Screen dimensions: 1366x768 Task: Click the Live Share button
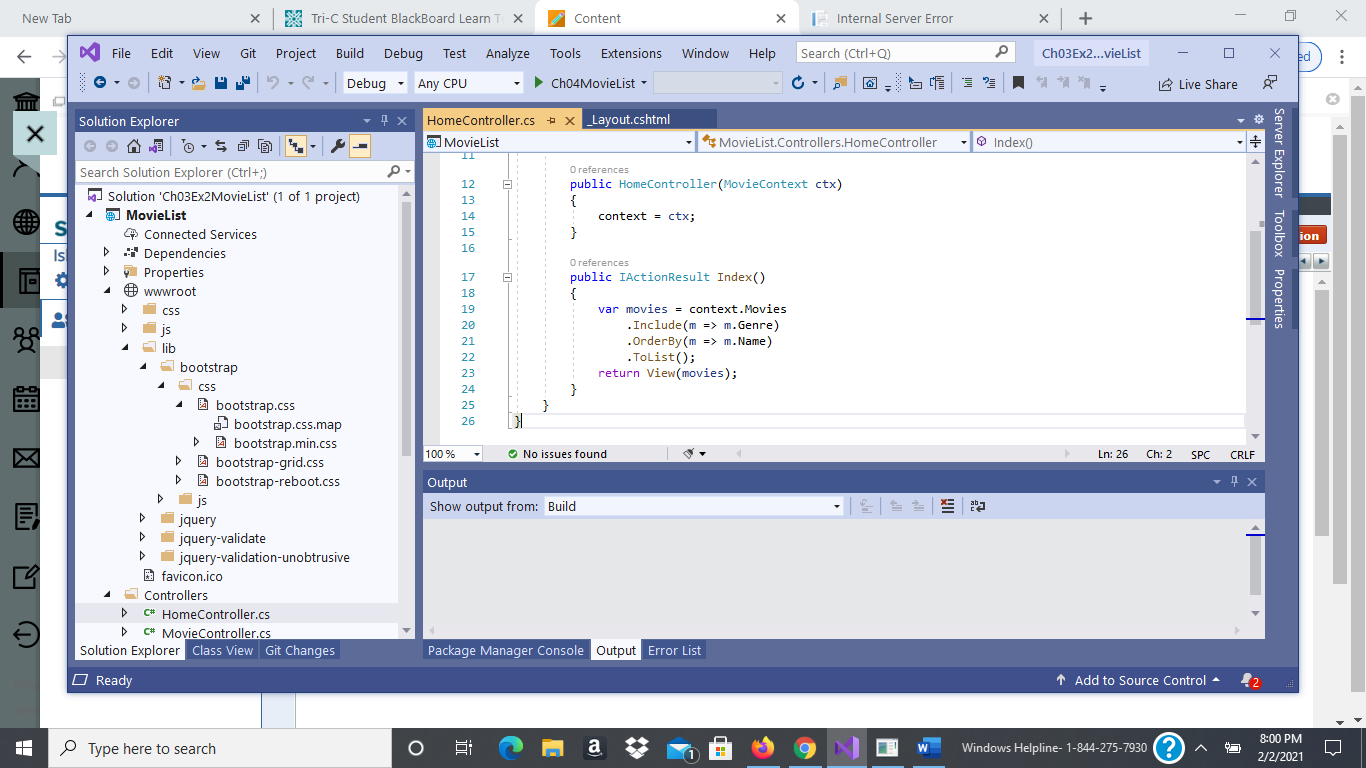[x=1198, y=84]
